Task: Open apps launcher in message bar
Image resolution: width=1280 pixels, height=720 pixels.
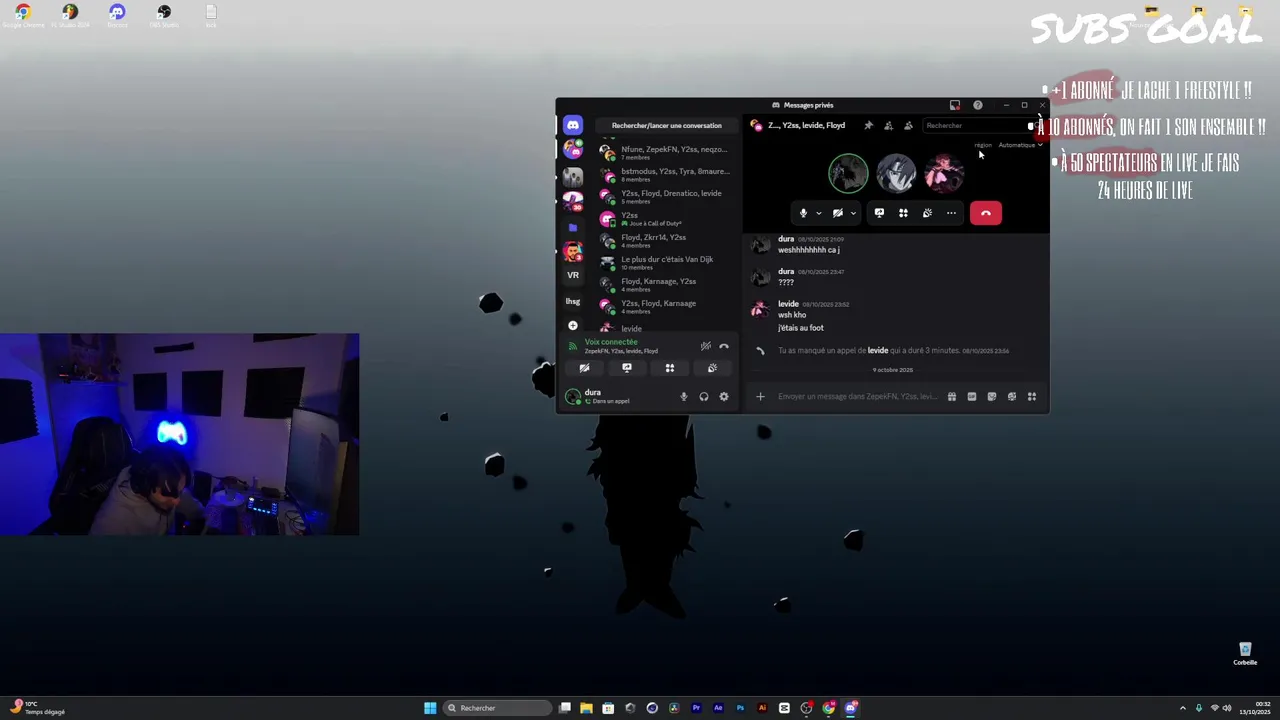Action: pyautogui.click(x=1032, y=397)
